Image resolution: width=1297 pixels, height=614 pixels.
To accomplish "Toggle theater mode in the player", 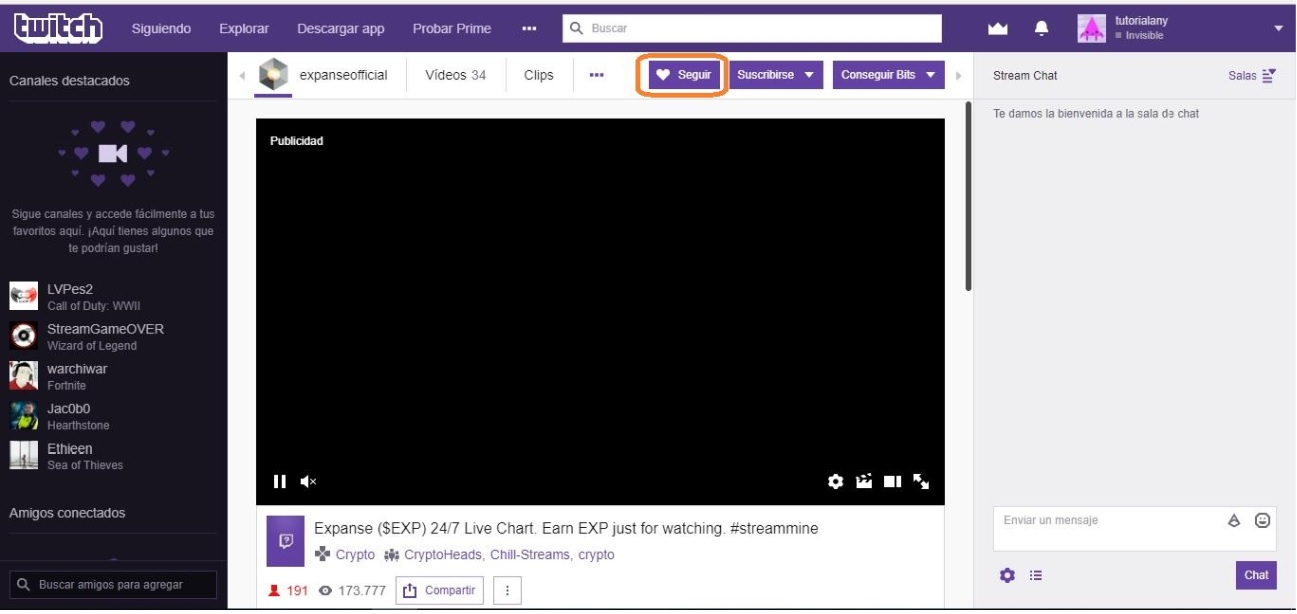I will pos(893,482).
